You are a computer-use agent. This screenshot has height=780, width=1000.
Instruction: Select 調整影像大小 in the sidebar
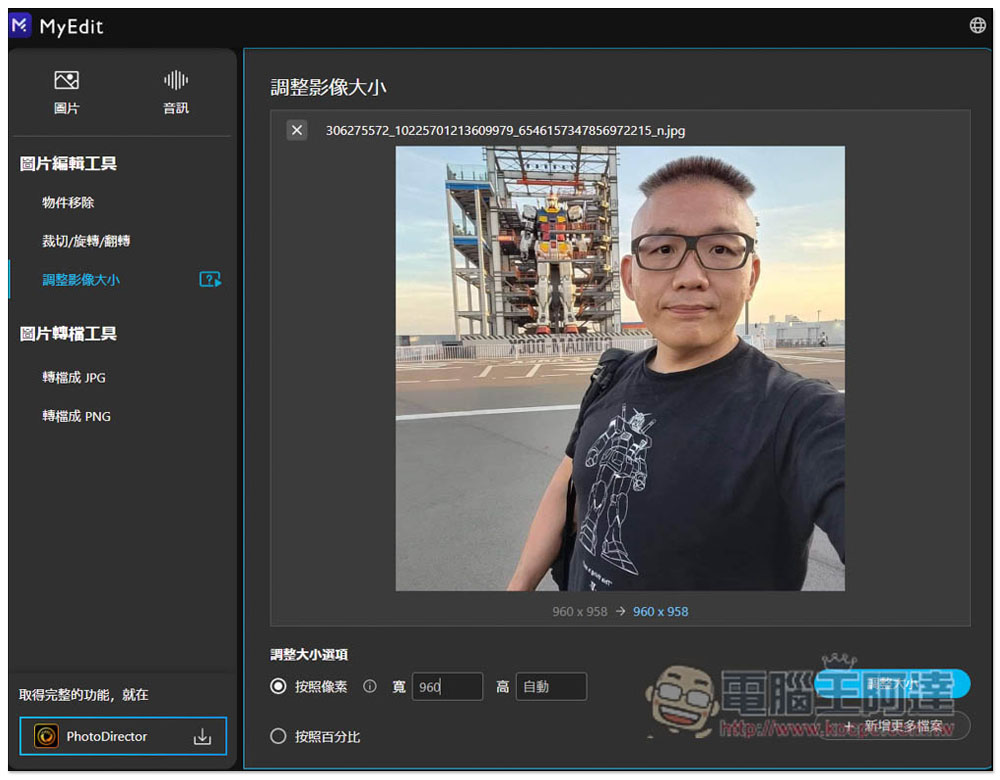pyautogui.click(x=81, y=280)
